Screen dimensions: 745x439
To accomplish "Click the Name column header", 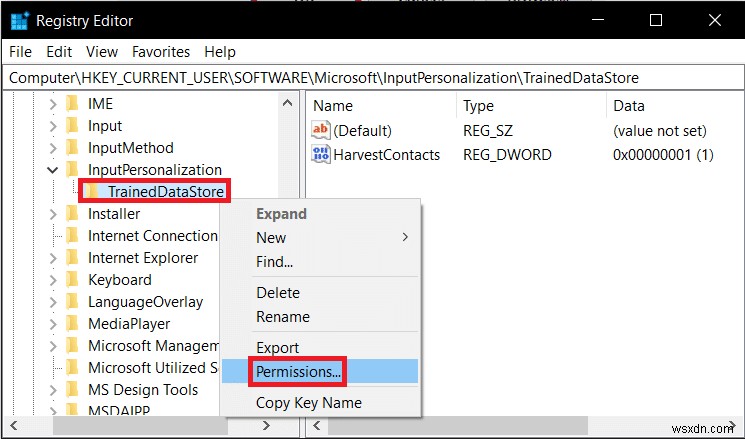I will click(x=382, y=105).
